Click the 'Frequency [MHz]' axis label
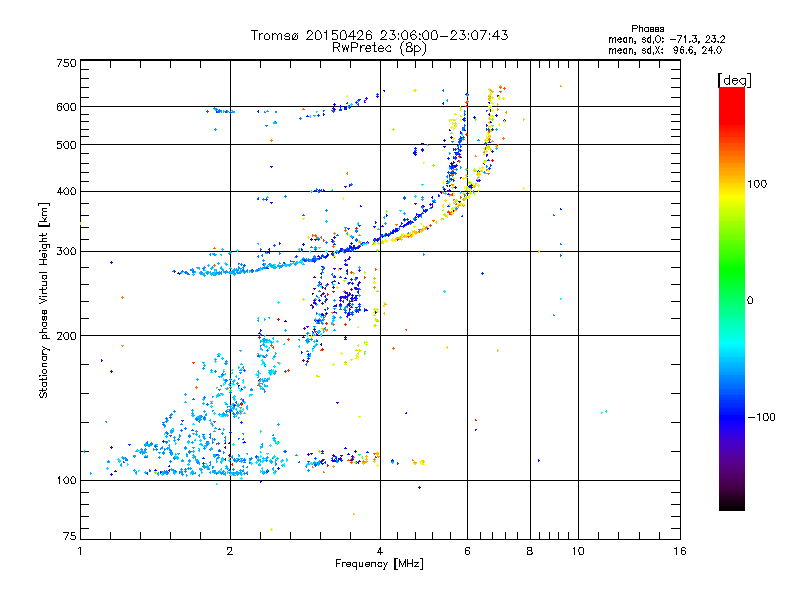 [x=379, y=564]
